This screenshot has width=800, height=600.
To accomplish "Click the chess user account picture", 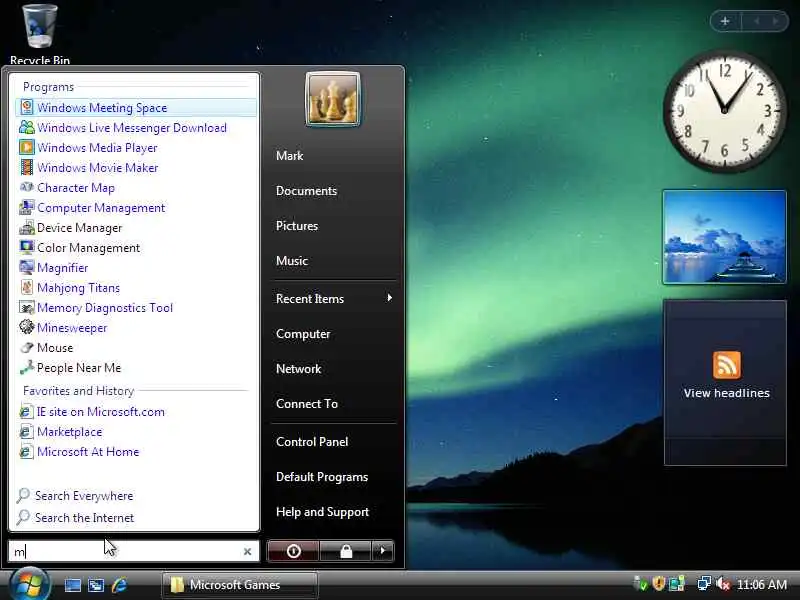I will (x=333, y=99).
